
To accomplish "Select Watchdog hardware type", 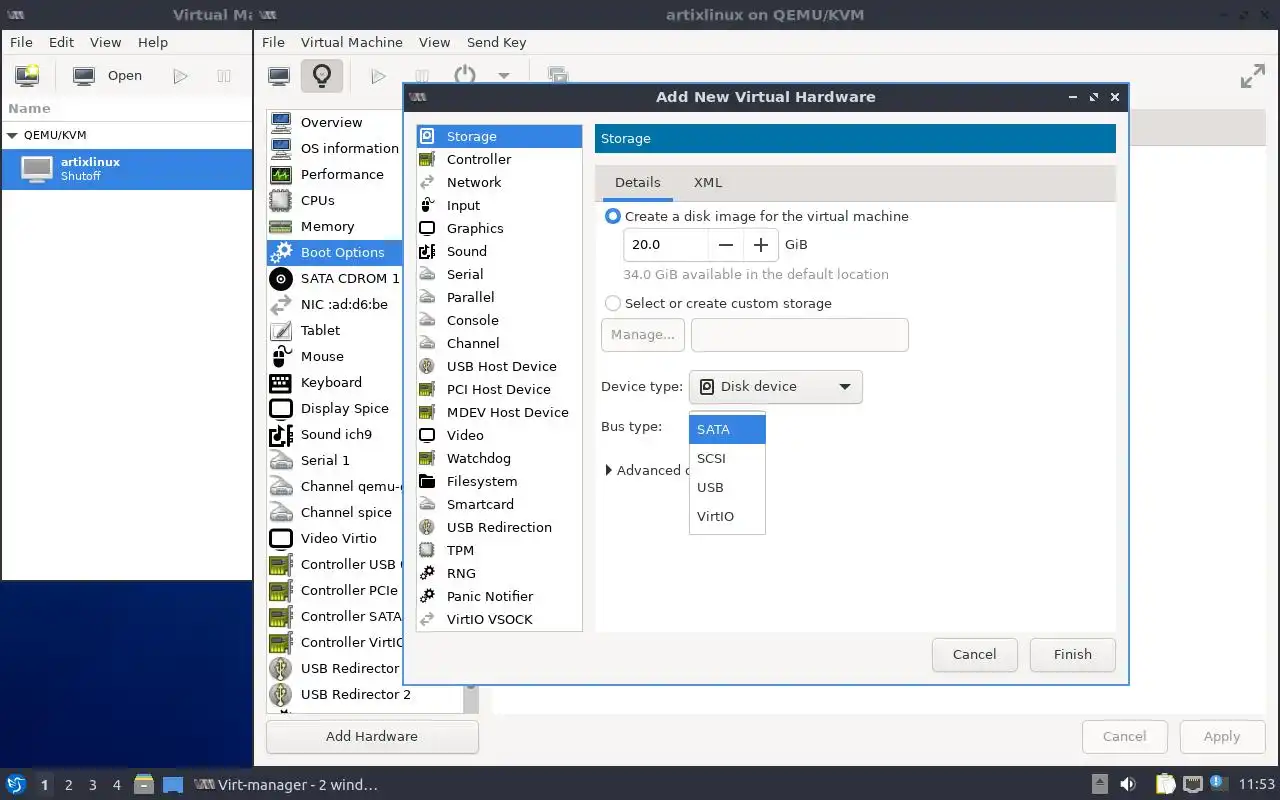I will (x=499, y=458).
